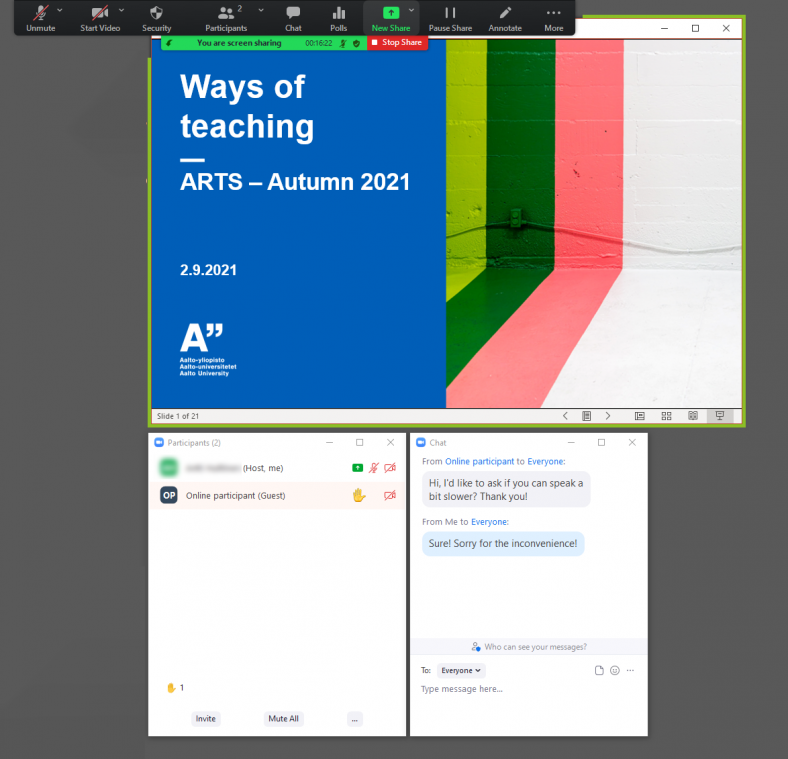Open the emoji picker in chat
Viewport: 788px width, 759px height.
click(614, 670)
